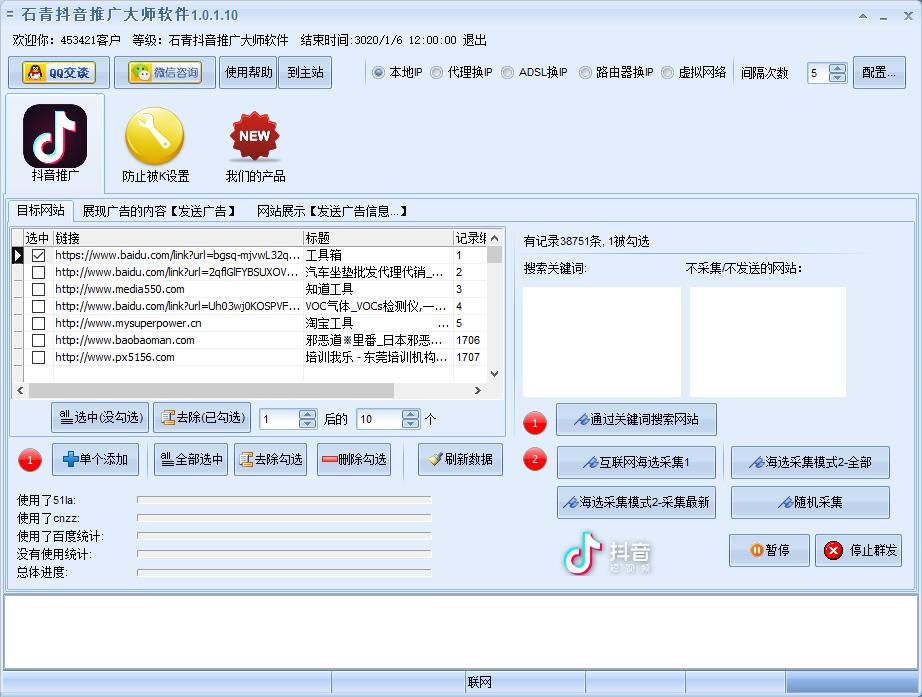The image size is (922, 697).
Task: Switch to the 目标网站 tab
Action: click(40, 211)
